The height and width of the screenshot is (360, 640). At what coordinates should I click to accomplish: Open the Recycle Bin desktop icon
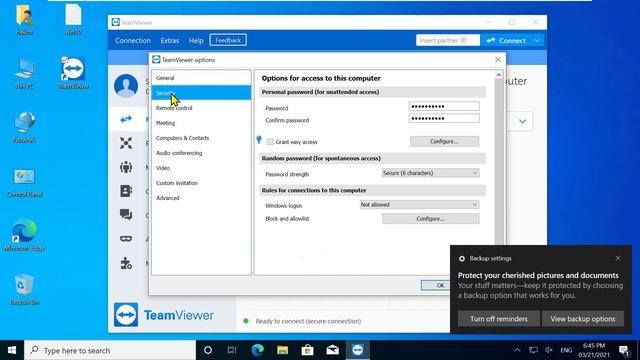(24, 289)
